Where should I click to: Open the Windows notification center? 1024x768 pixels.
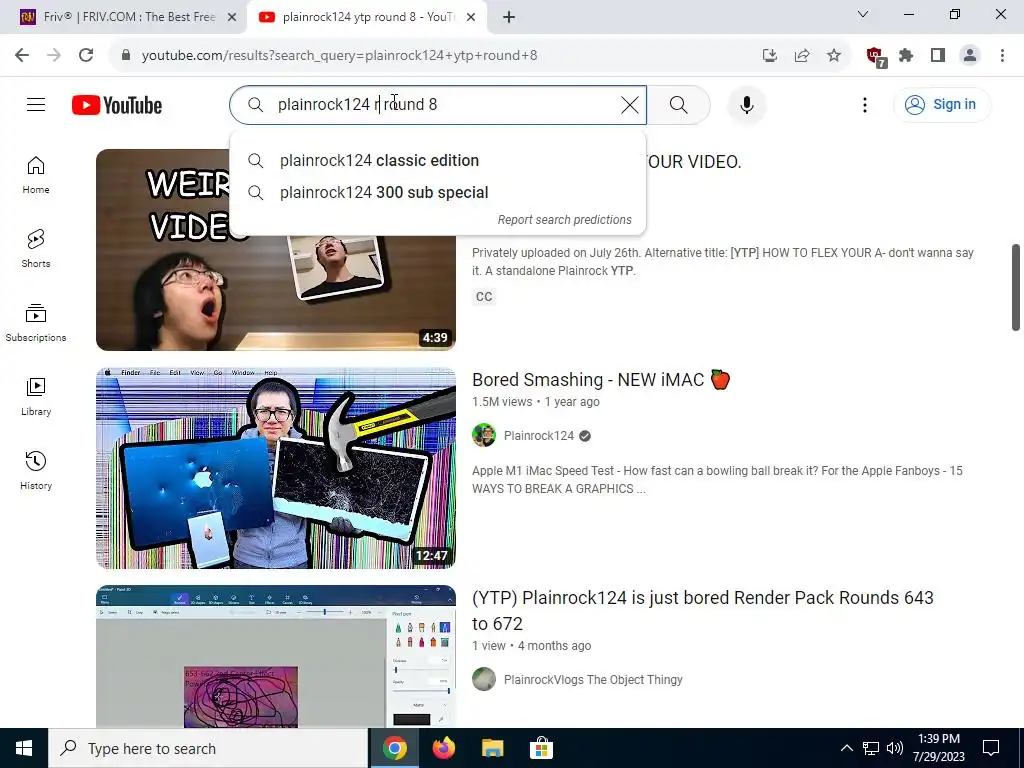pos(991,748)
